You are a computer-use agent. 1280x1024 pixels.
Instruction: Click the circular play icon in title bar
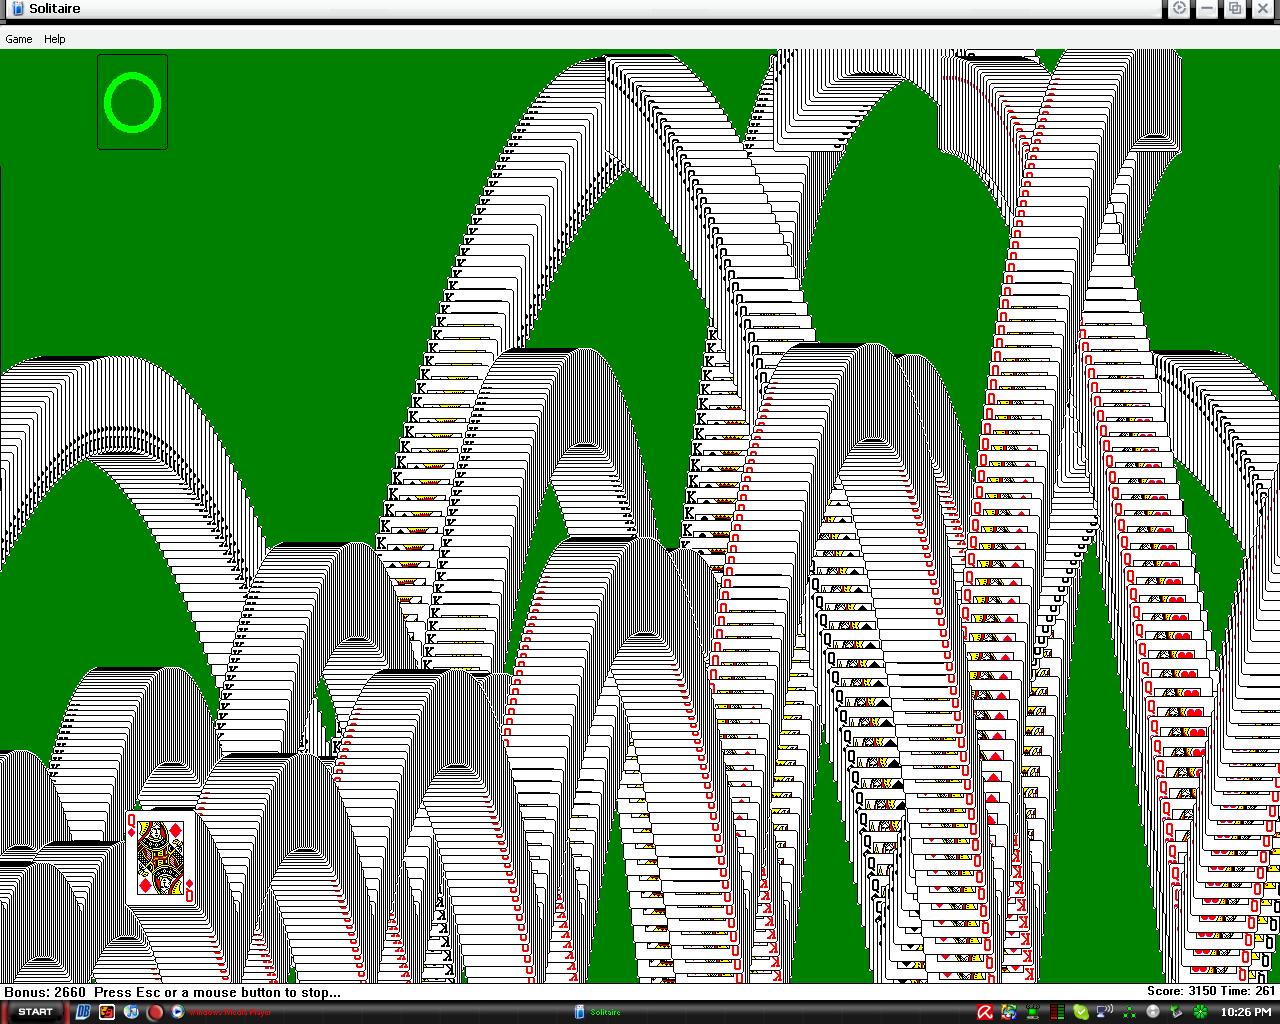[1180, 8]
